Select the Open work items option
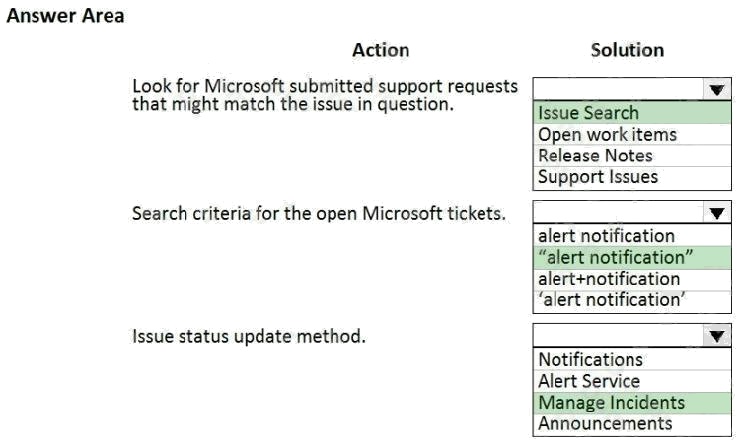740x444 pixels. point(607,134)
